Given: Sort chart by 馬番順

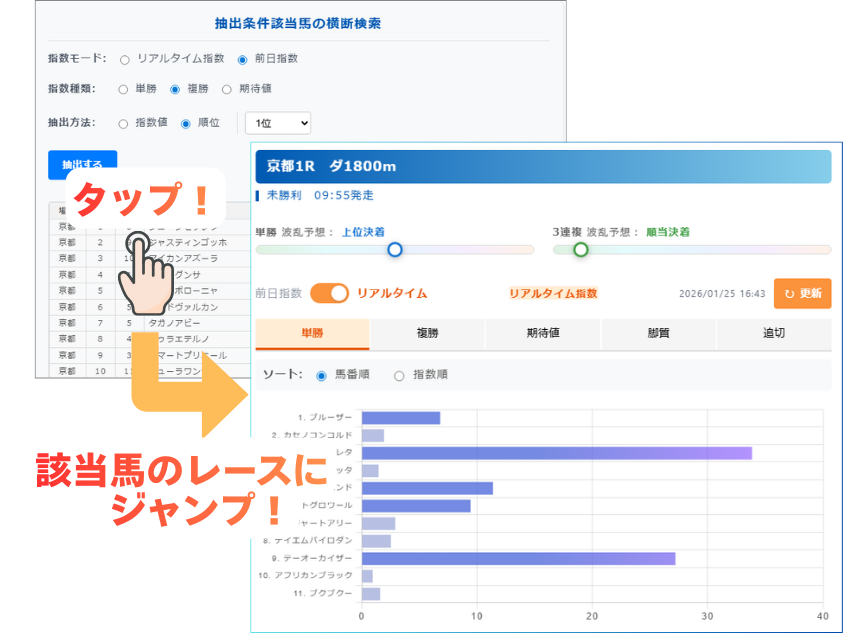Looking at the screenshot, I should point(321,376).
